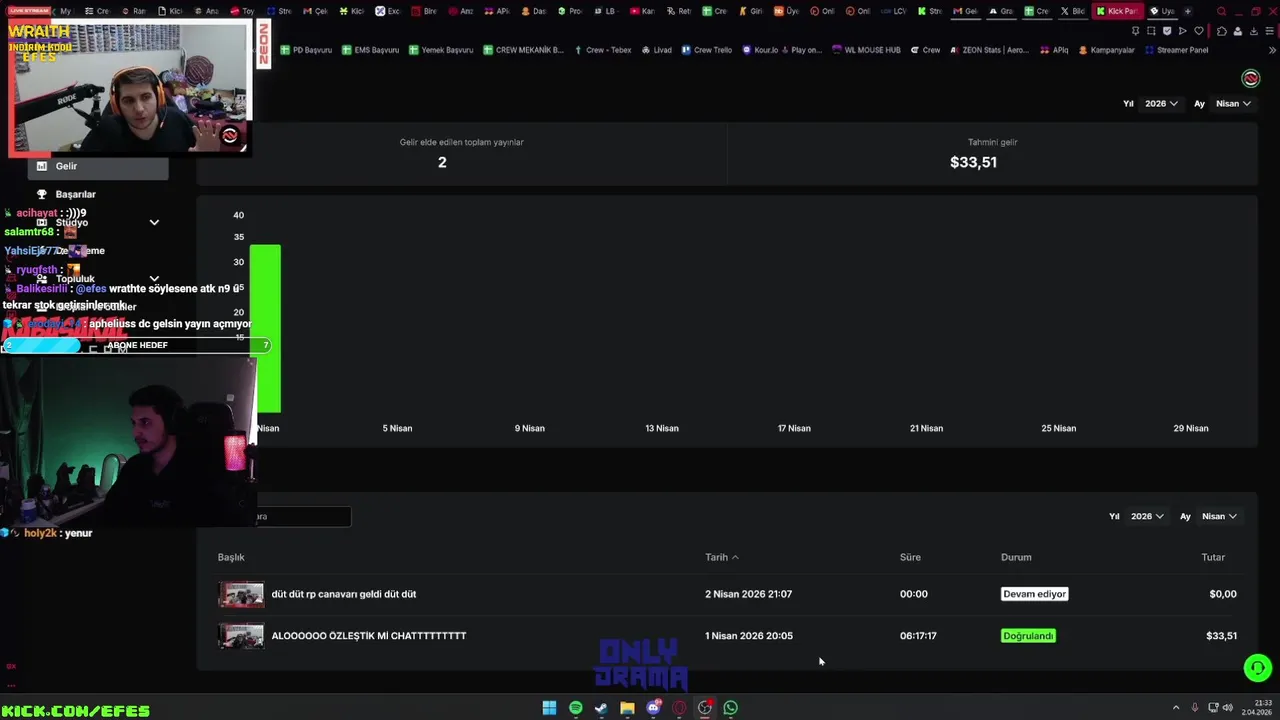Click the heart icon in browser toolbar
The height and width of the screenshot is (720, 1280).
1199,31
